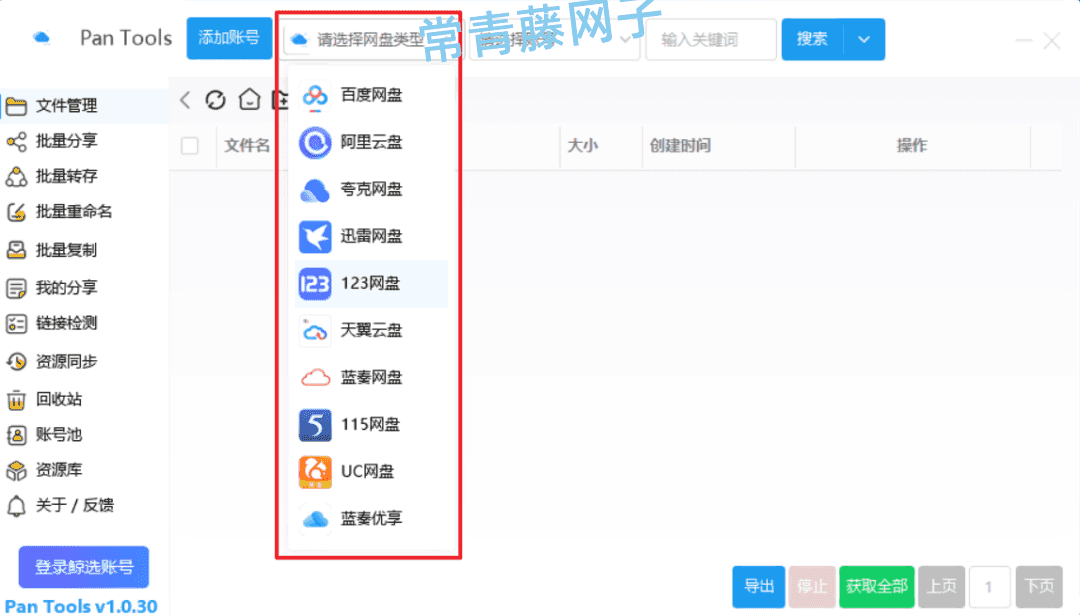
Task: Open 文件管理 in the sidebar
Action: [84, 105]
